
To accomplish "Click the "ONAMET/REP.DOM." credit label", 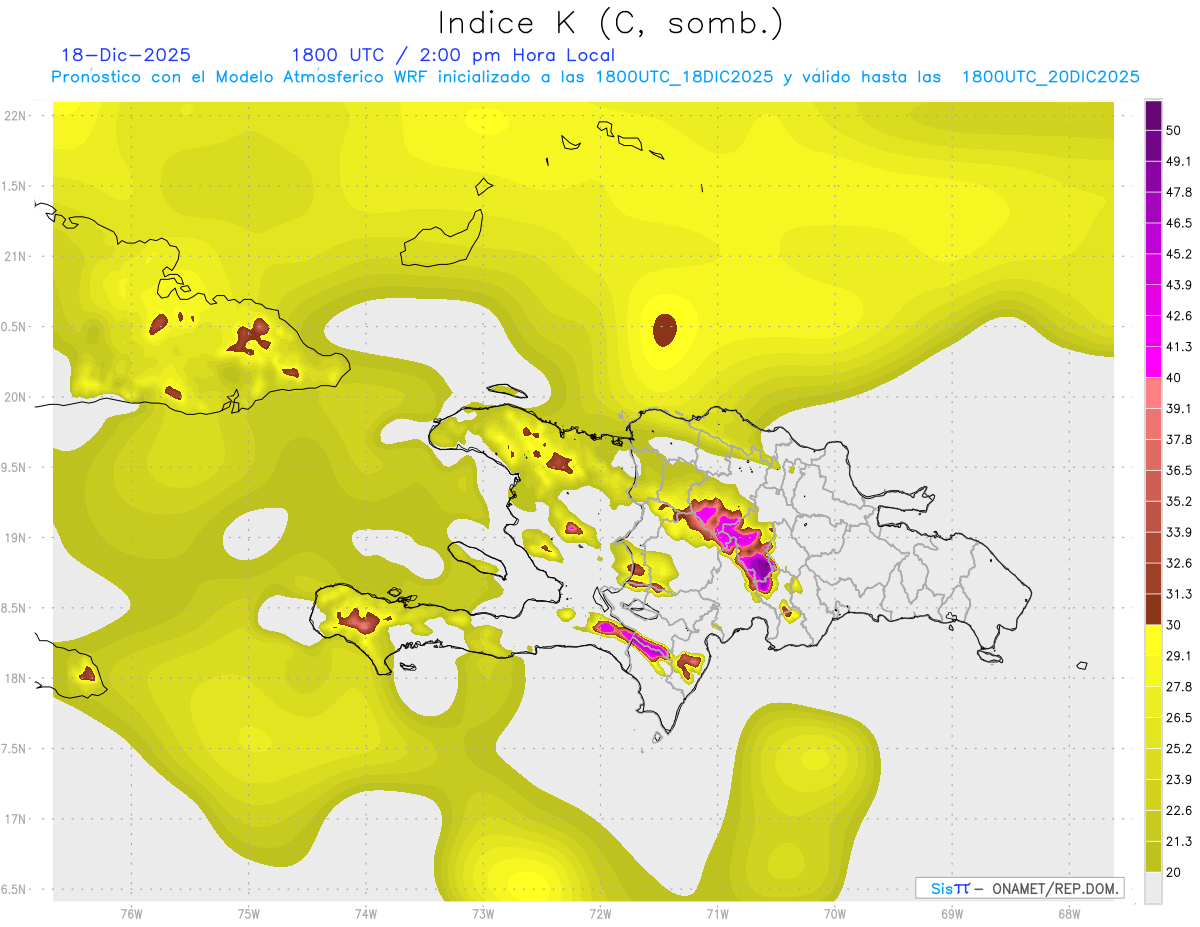I will (x=1054, y=888).
